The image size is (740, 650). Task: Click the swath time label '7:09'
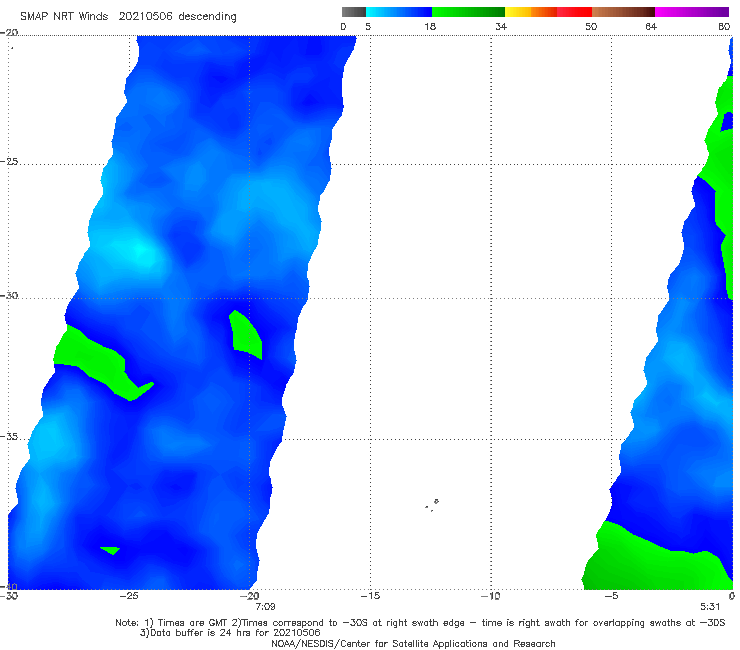coord(265,607)
